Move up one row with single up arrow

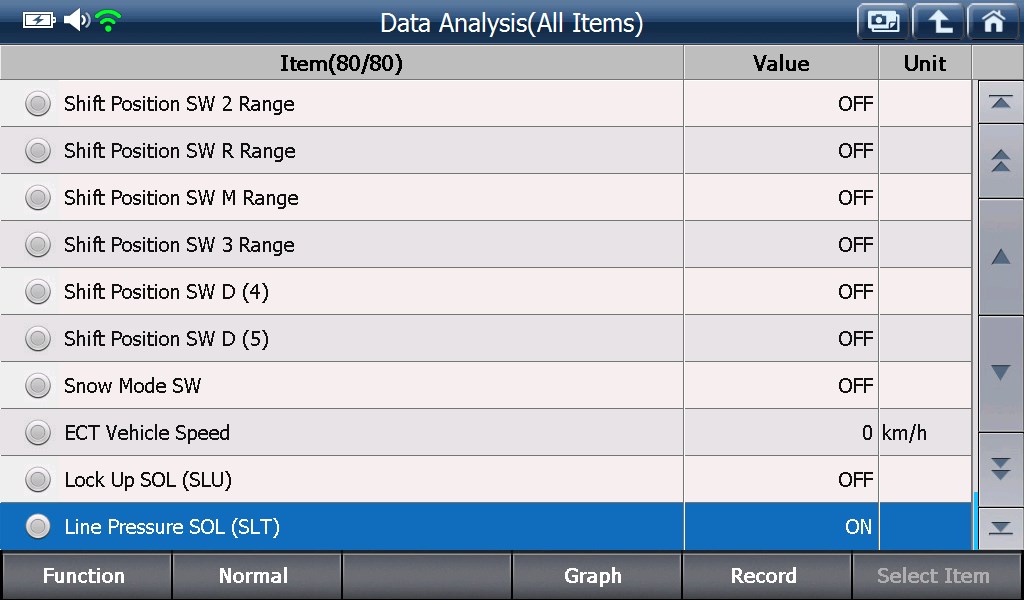click(x=1000, y=257)
